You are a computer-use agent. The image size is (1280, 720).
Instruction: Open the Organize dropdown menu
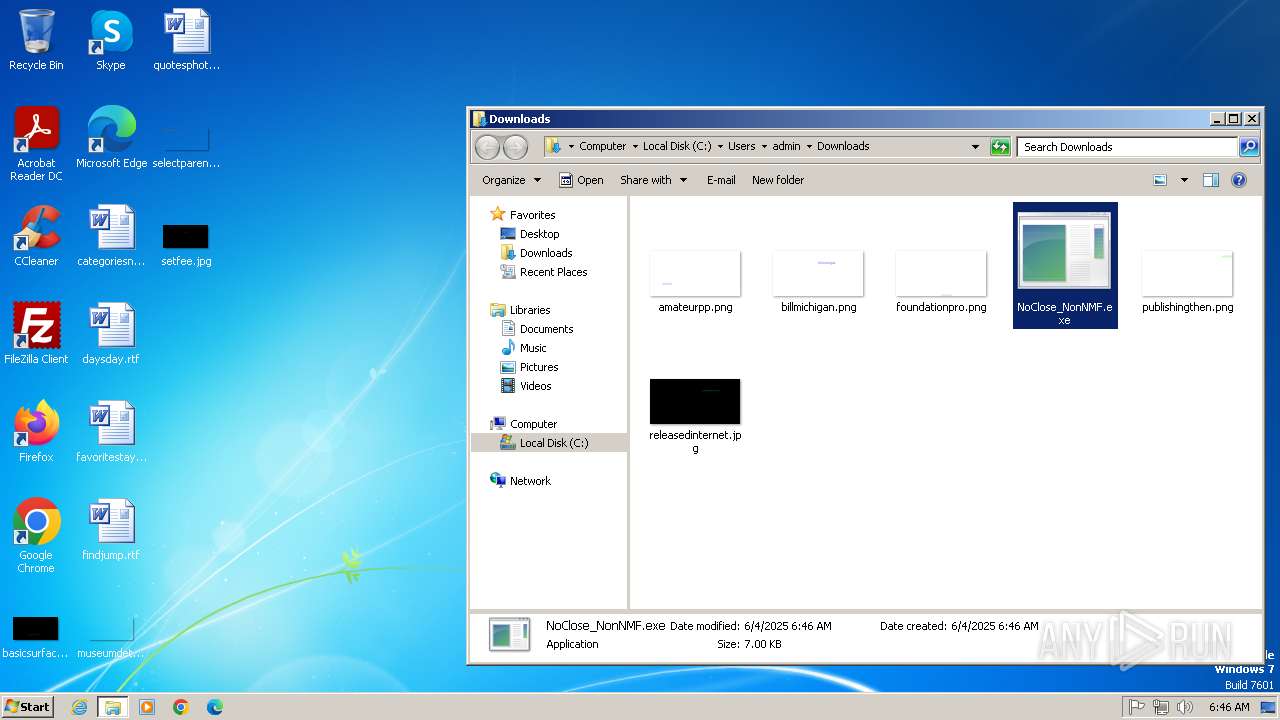[x=512, y=180]
